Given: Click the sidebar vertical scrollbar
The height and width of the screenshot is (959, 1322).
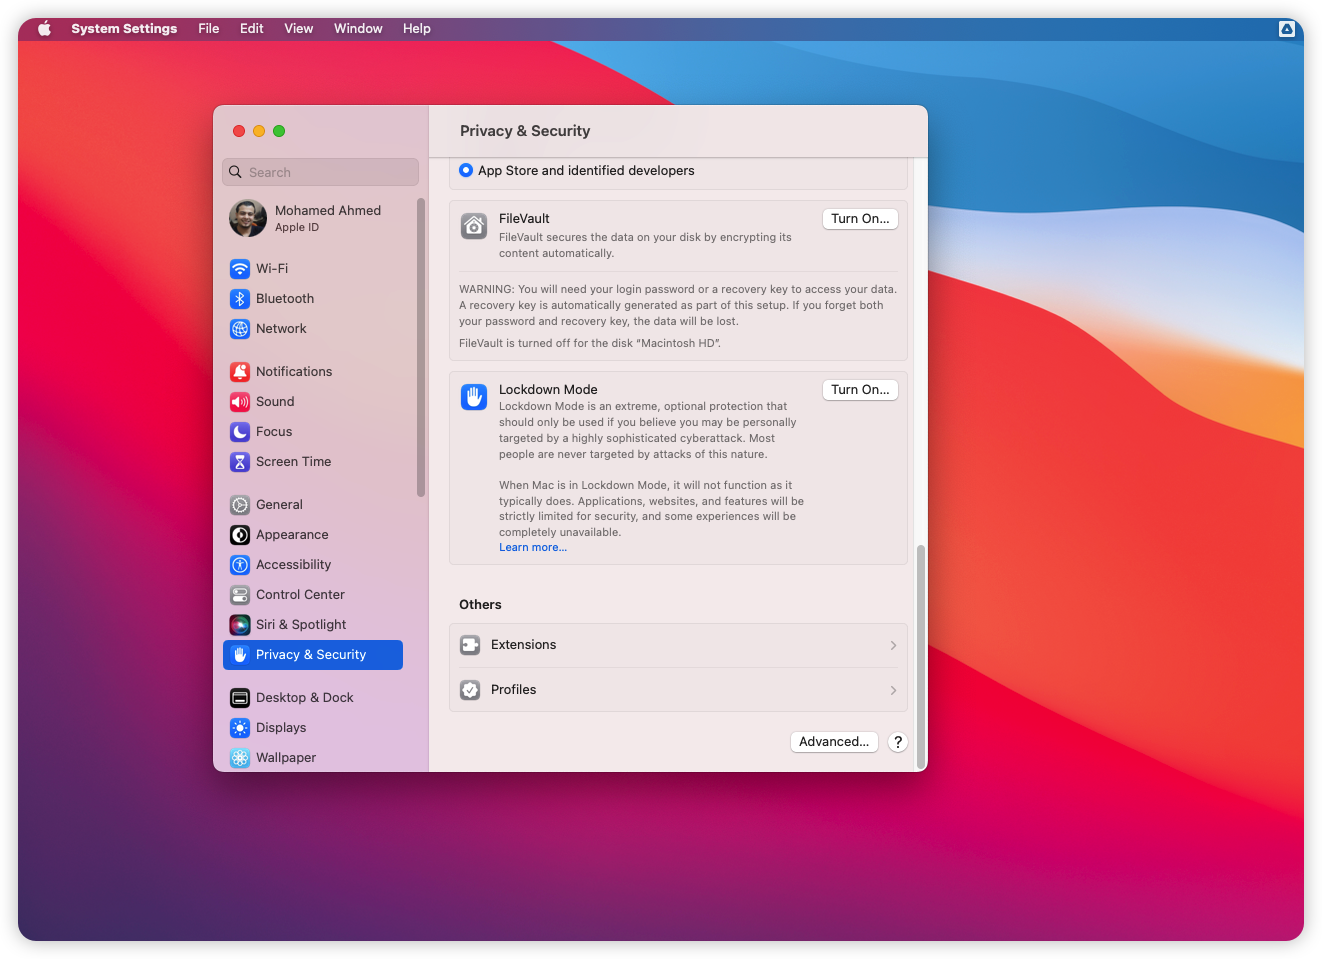Looking at the screenshot, I should [x=421, y=347].
